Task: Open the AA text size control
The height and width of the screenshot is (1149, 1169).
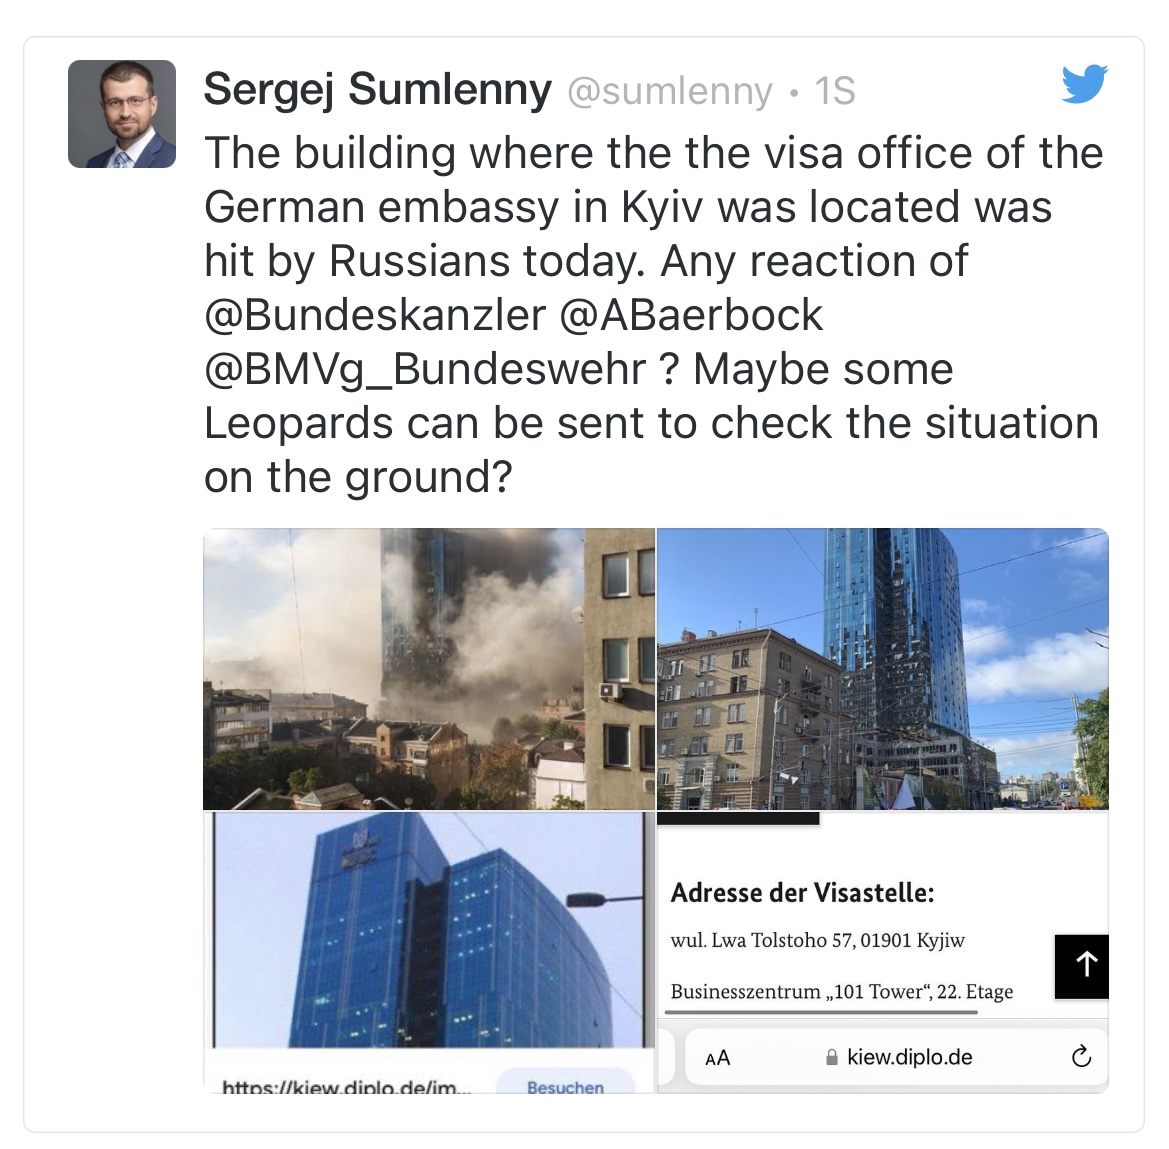Action: tap(717, 1058)
